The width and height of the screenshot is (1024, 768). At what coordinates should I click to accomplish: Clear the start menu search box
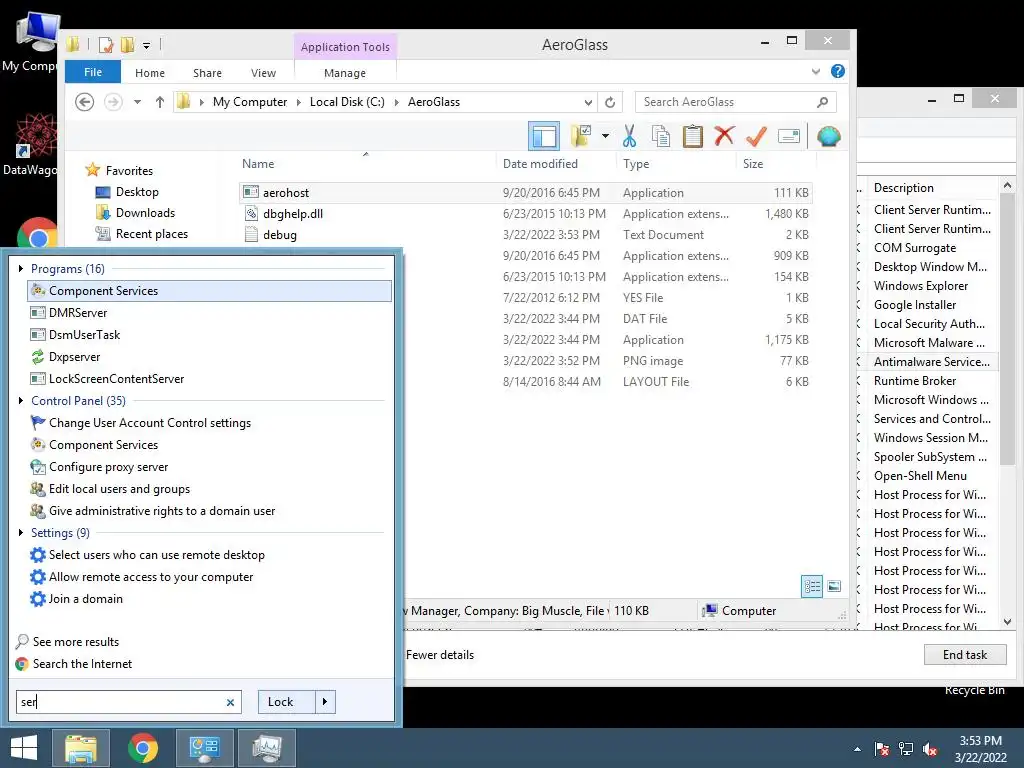coord(230,703)
